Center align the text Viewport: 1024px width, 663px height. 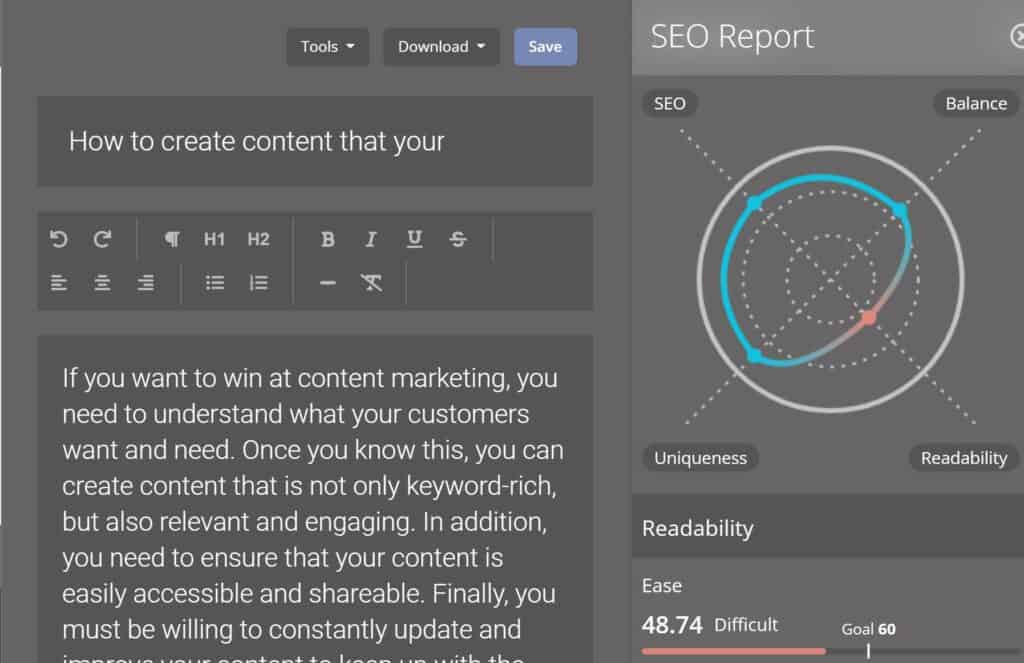102,283
